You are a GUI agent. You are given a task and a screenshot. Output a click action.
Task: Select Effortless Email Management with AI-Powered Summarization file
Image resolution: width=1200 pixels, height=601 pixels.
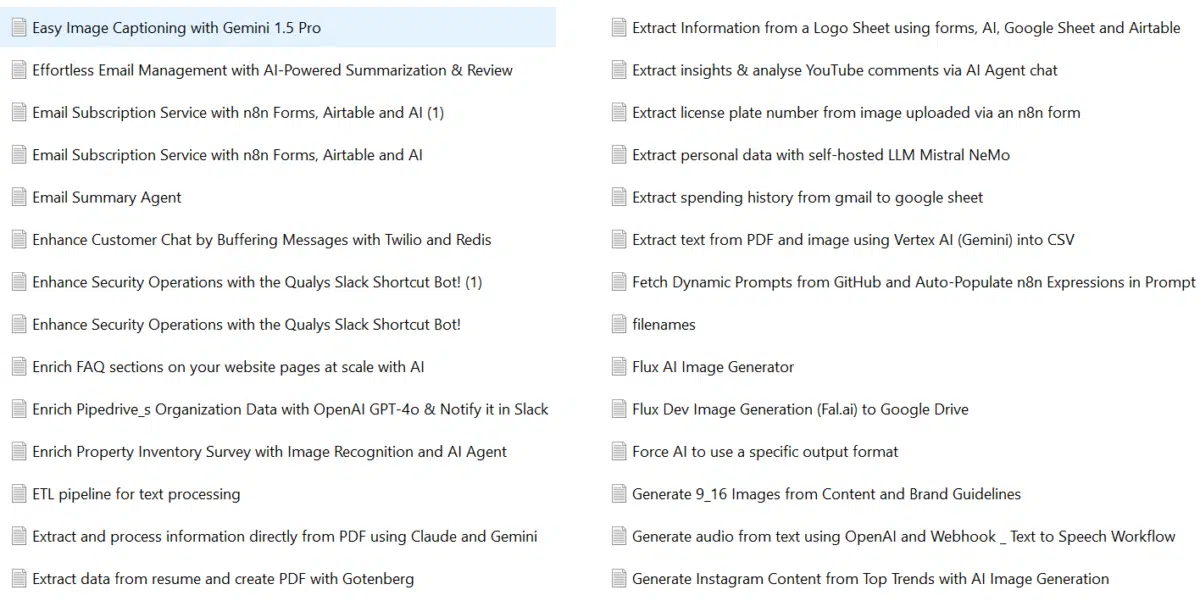272,70
